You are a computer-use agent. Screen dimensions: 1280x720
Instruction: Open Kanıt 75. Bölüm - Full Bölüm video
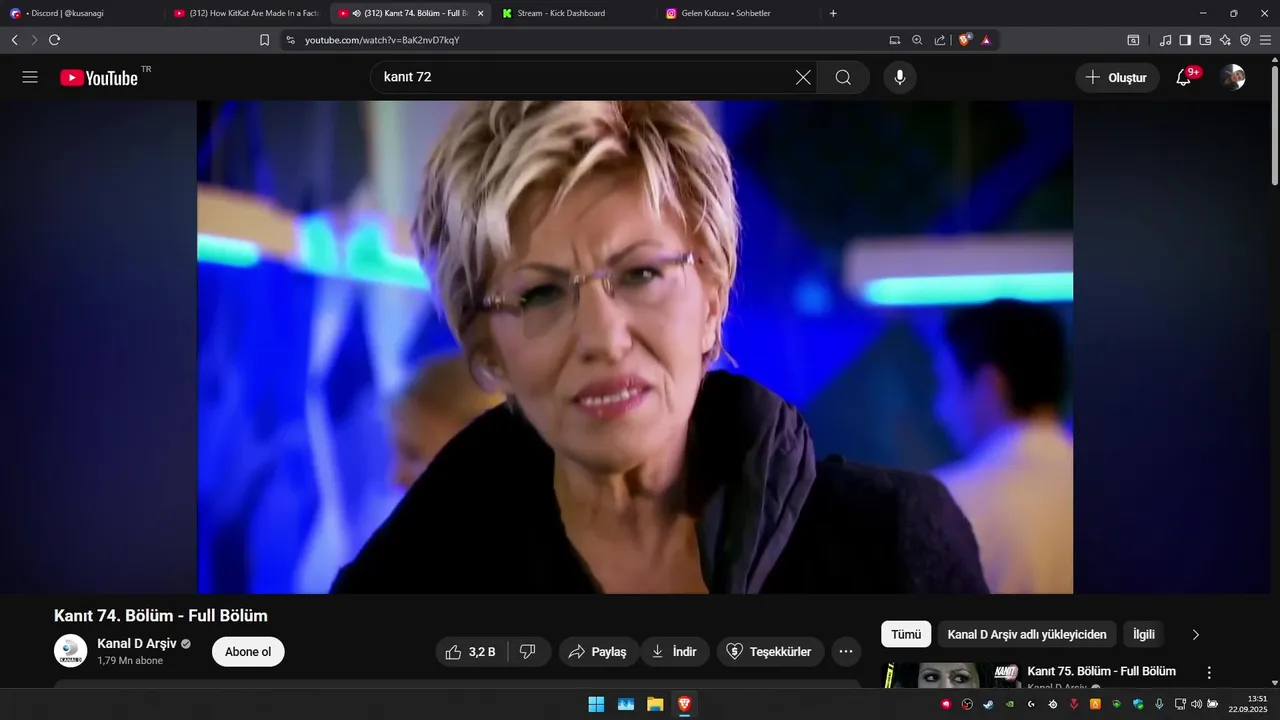pos(1101,671)
